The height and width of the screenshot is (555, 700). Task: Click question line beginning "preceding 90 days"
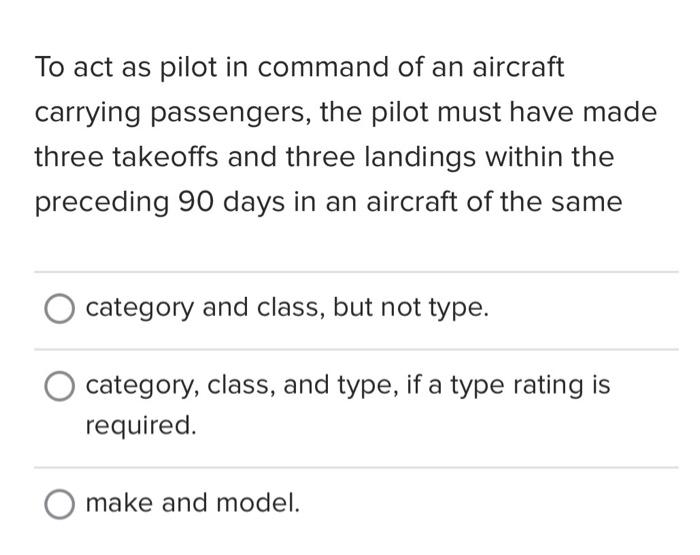[x=329, y=202]
